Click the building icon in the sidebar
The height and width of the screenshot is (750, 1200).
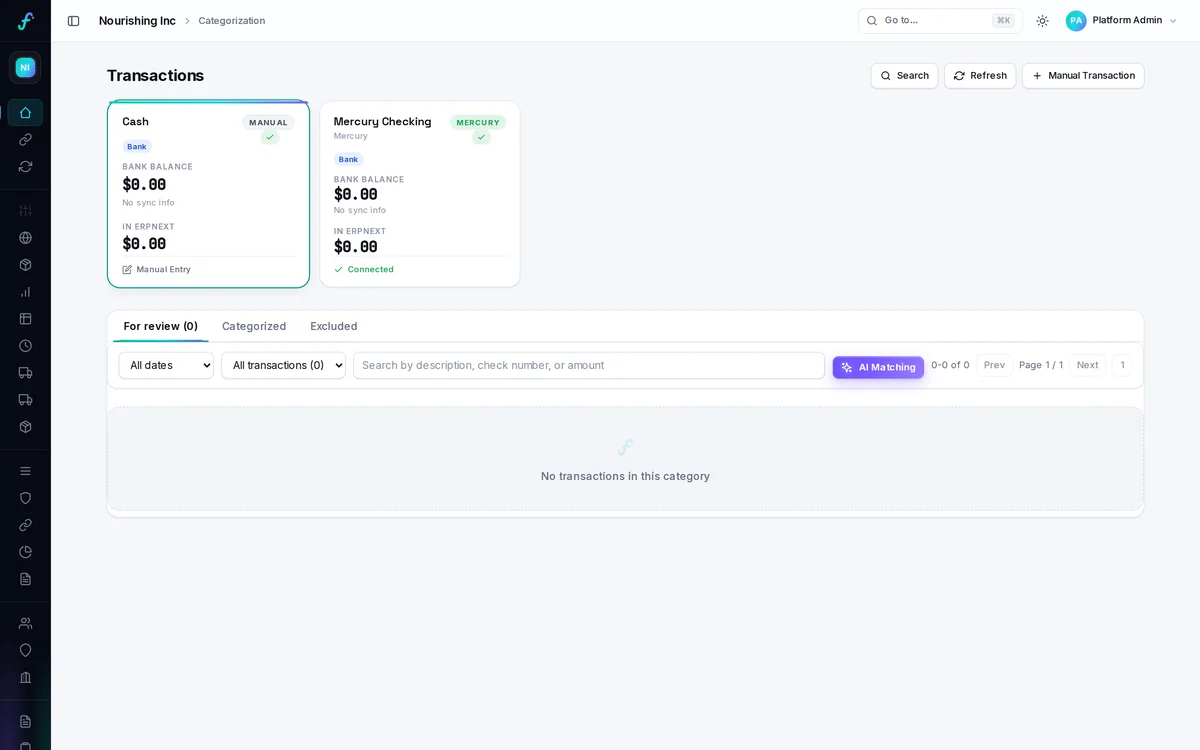pos(25,677)
